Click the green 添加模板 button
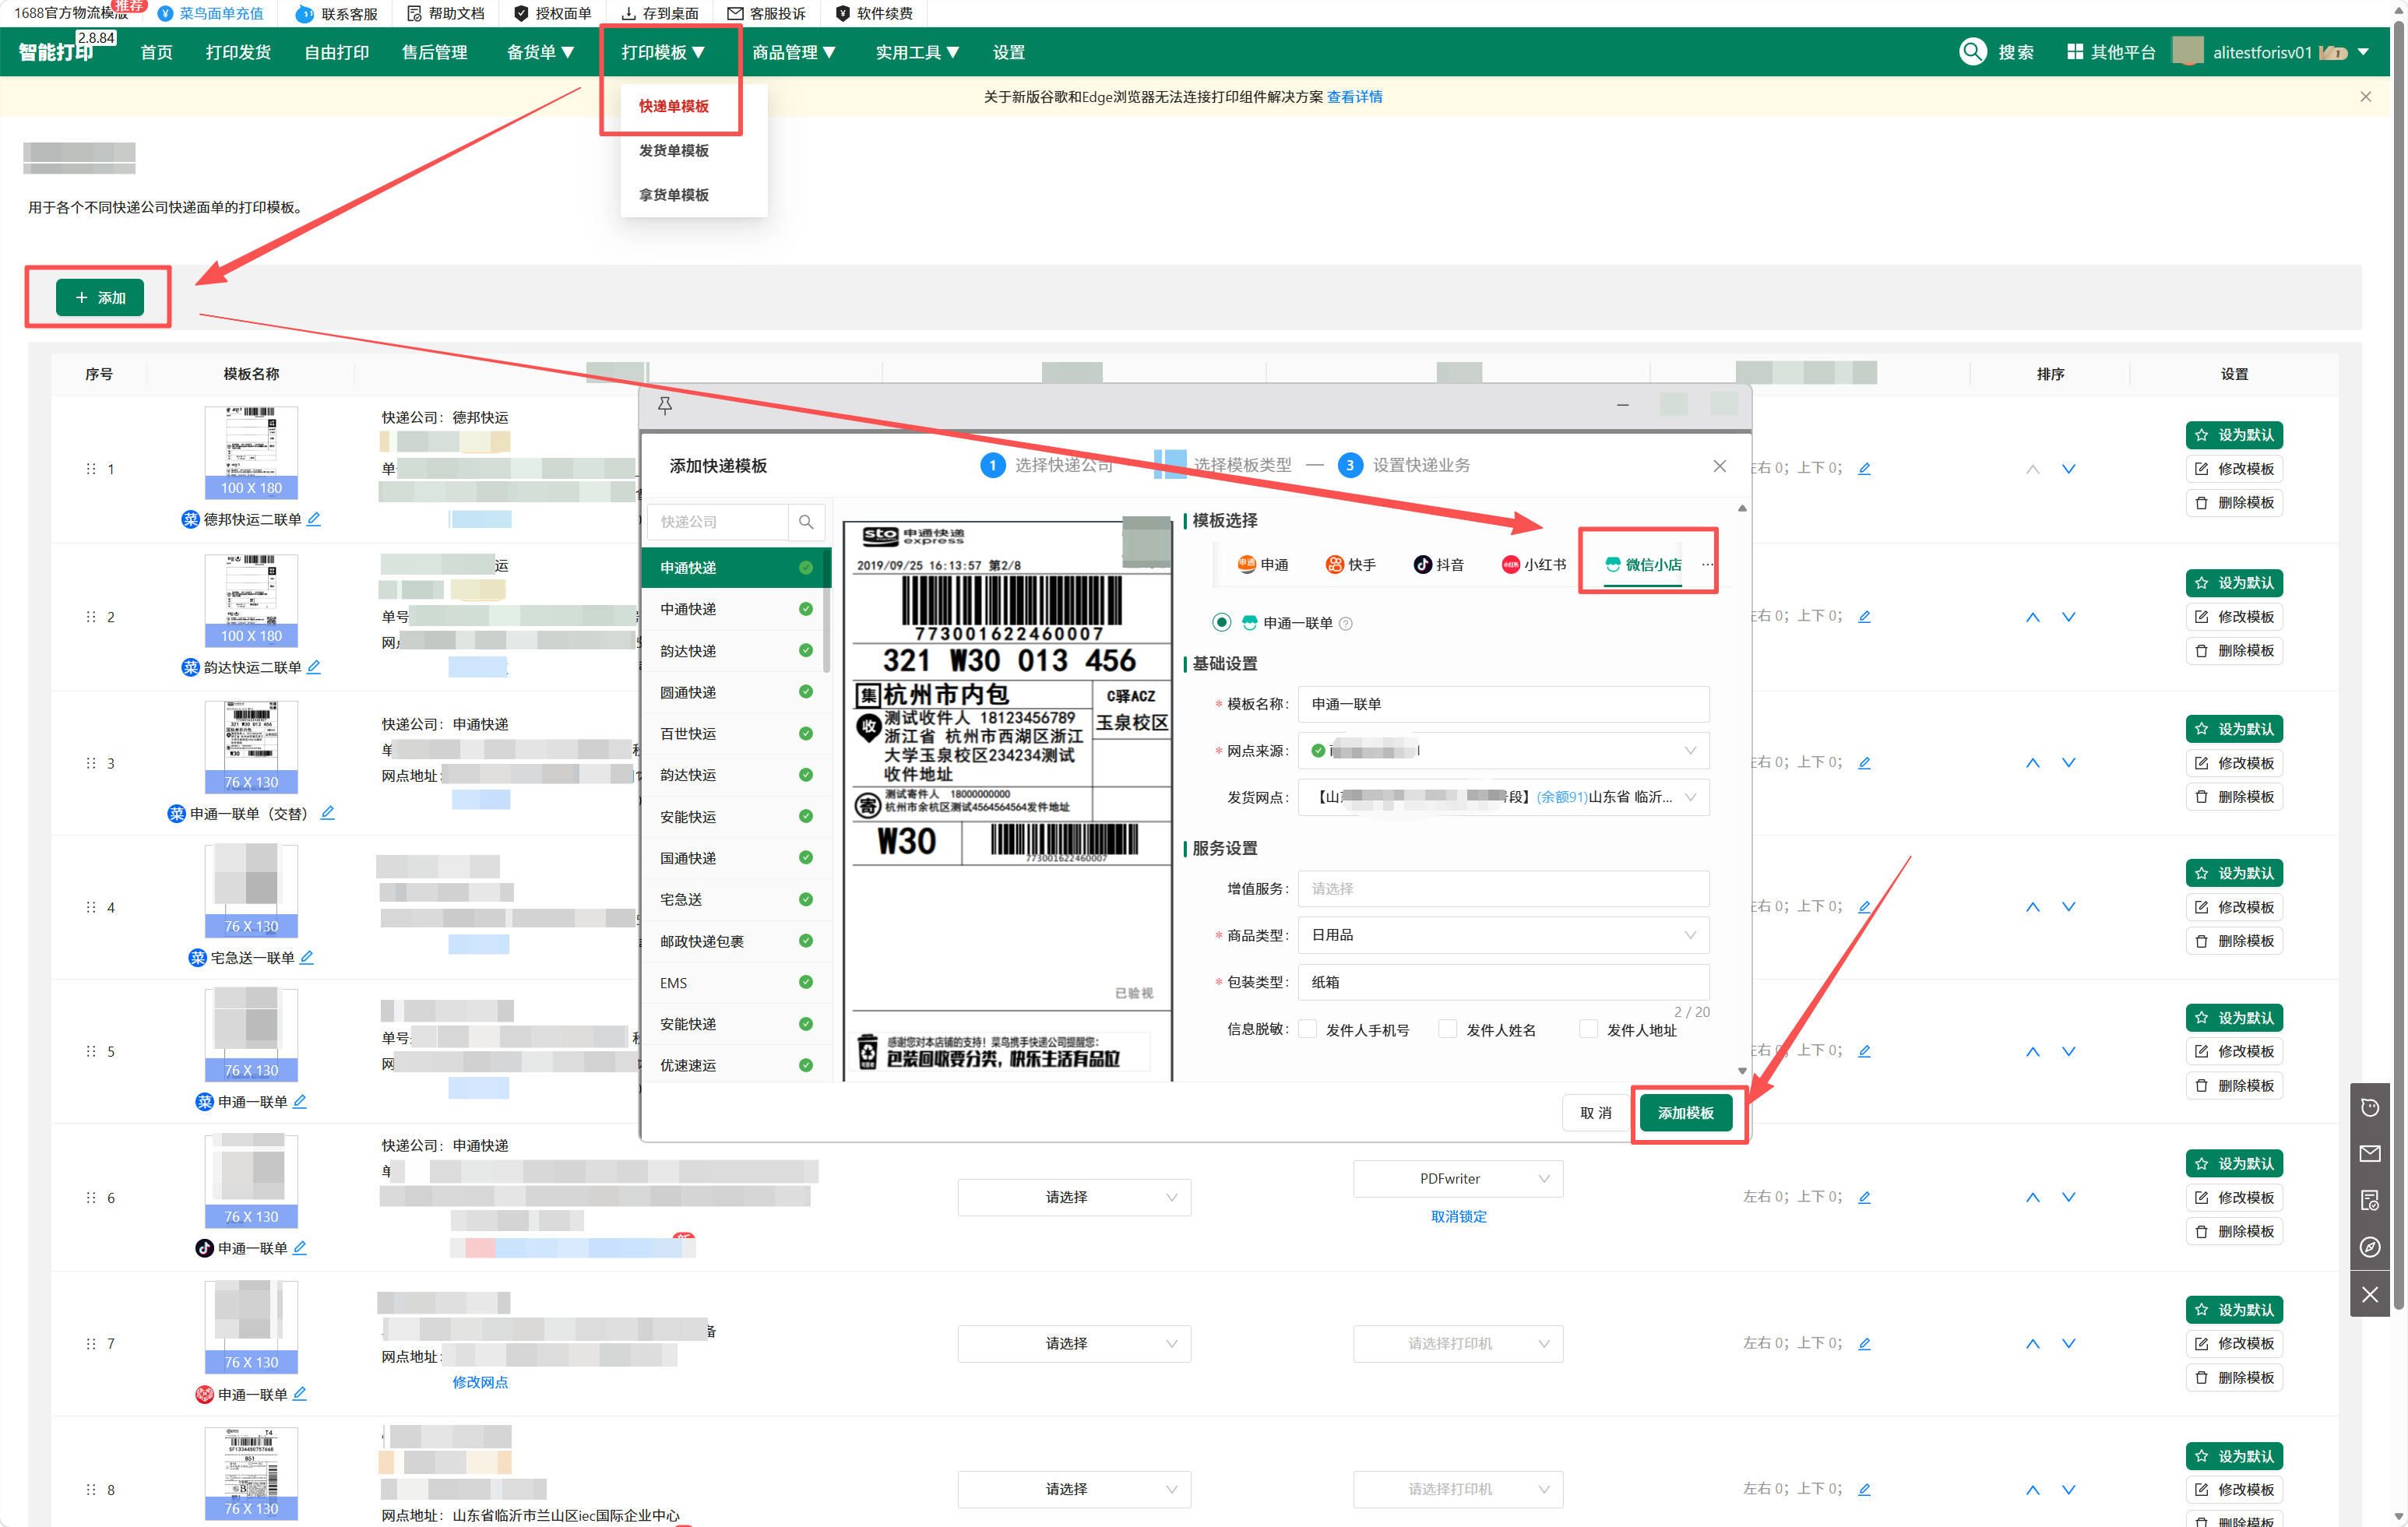The height and width of the screenshot is (1527, 2408). pos(1685,1113)
